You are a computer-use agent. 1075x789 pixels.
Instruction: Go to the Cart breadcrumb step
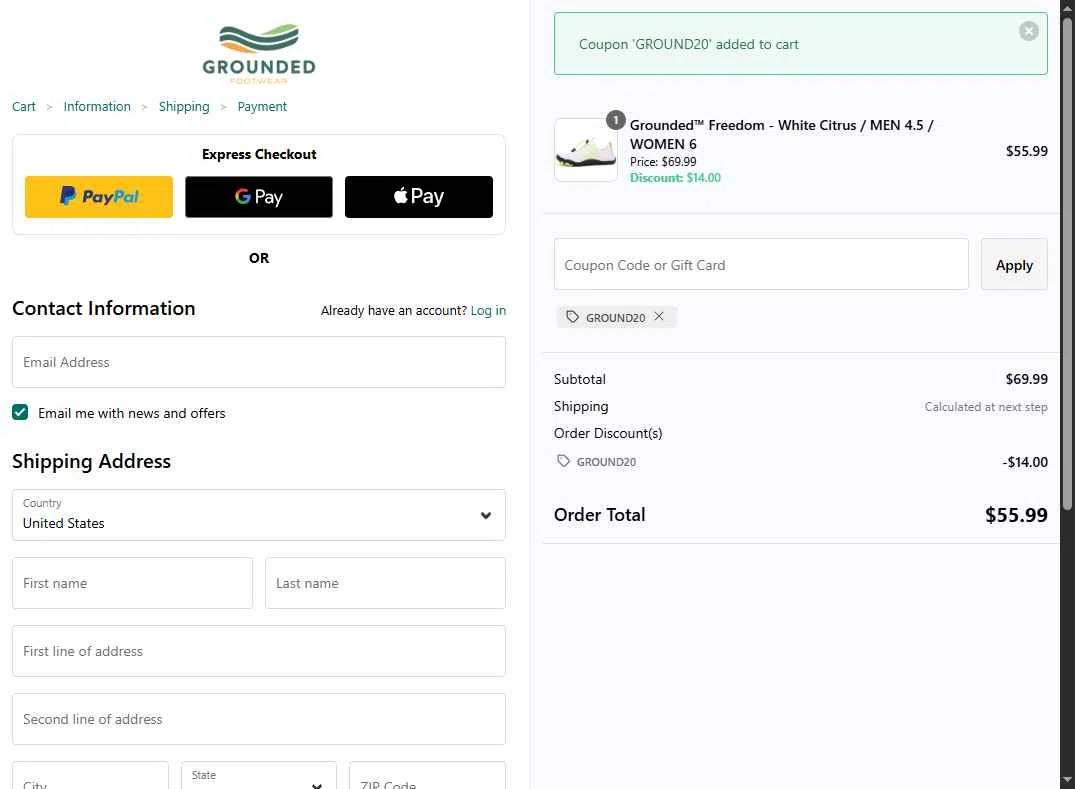24,106
